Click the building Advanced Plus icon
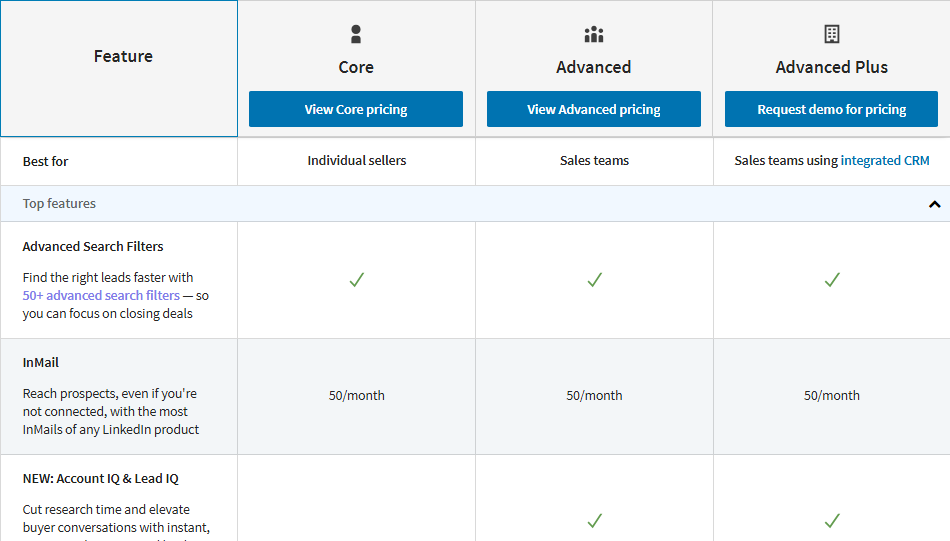 (x=832, y=34)
